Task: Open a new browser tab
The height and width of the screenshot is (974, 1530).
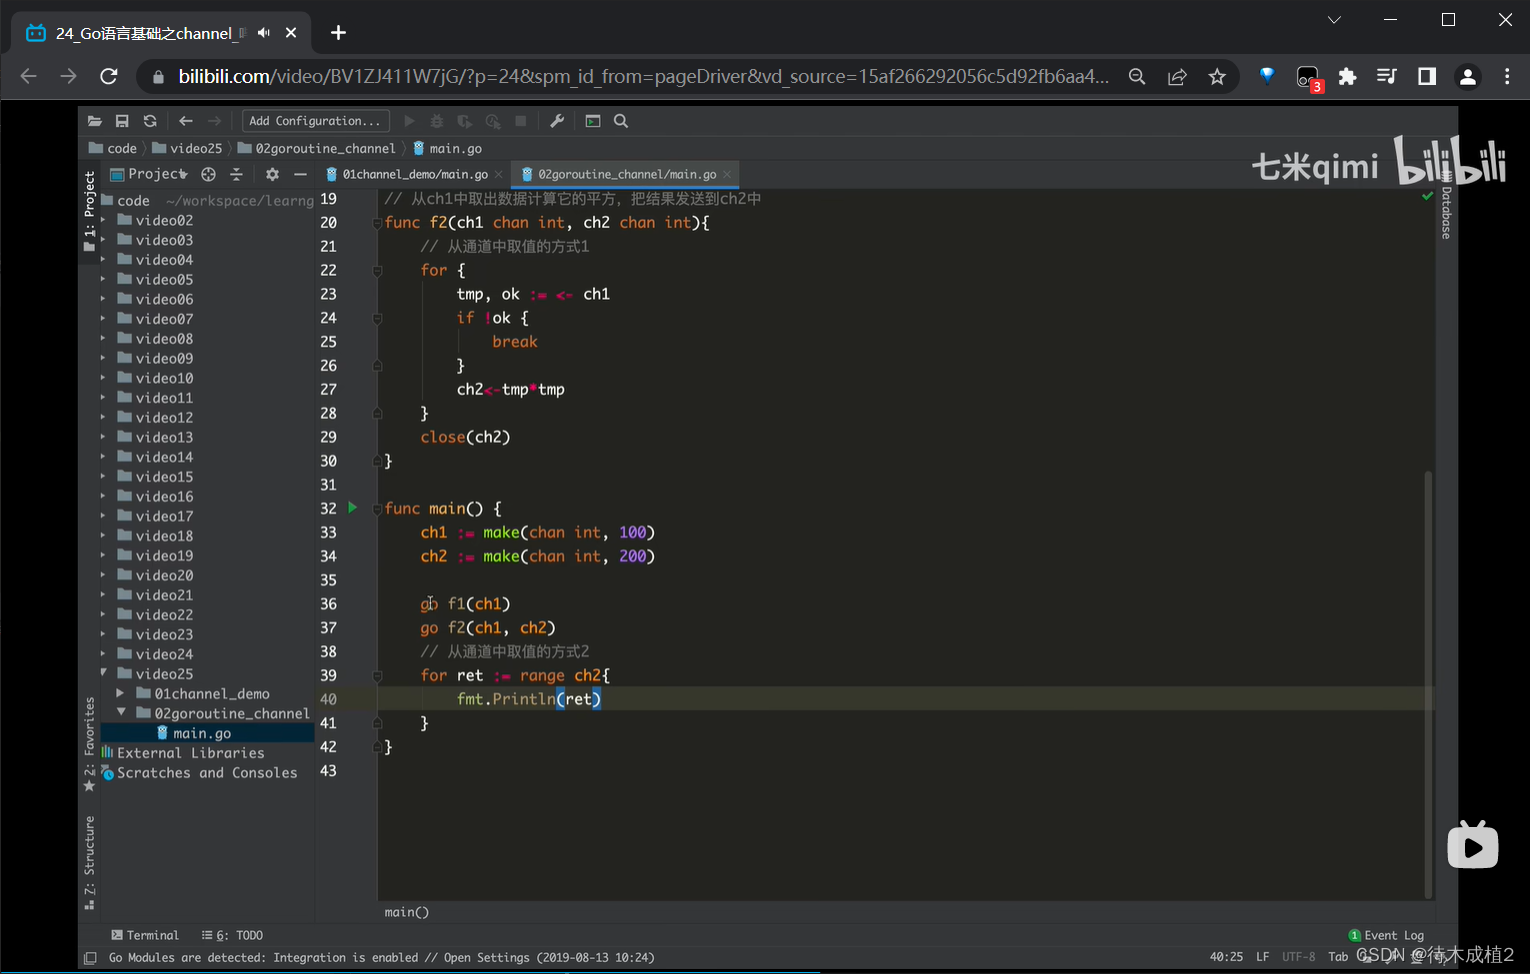Action: 338,33
